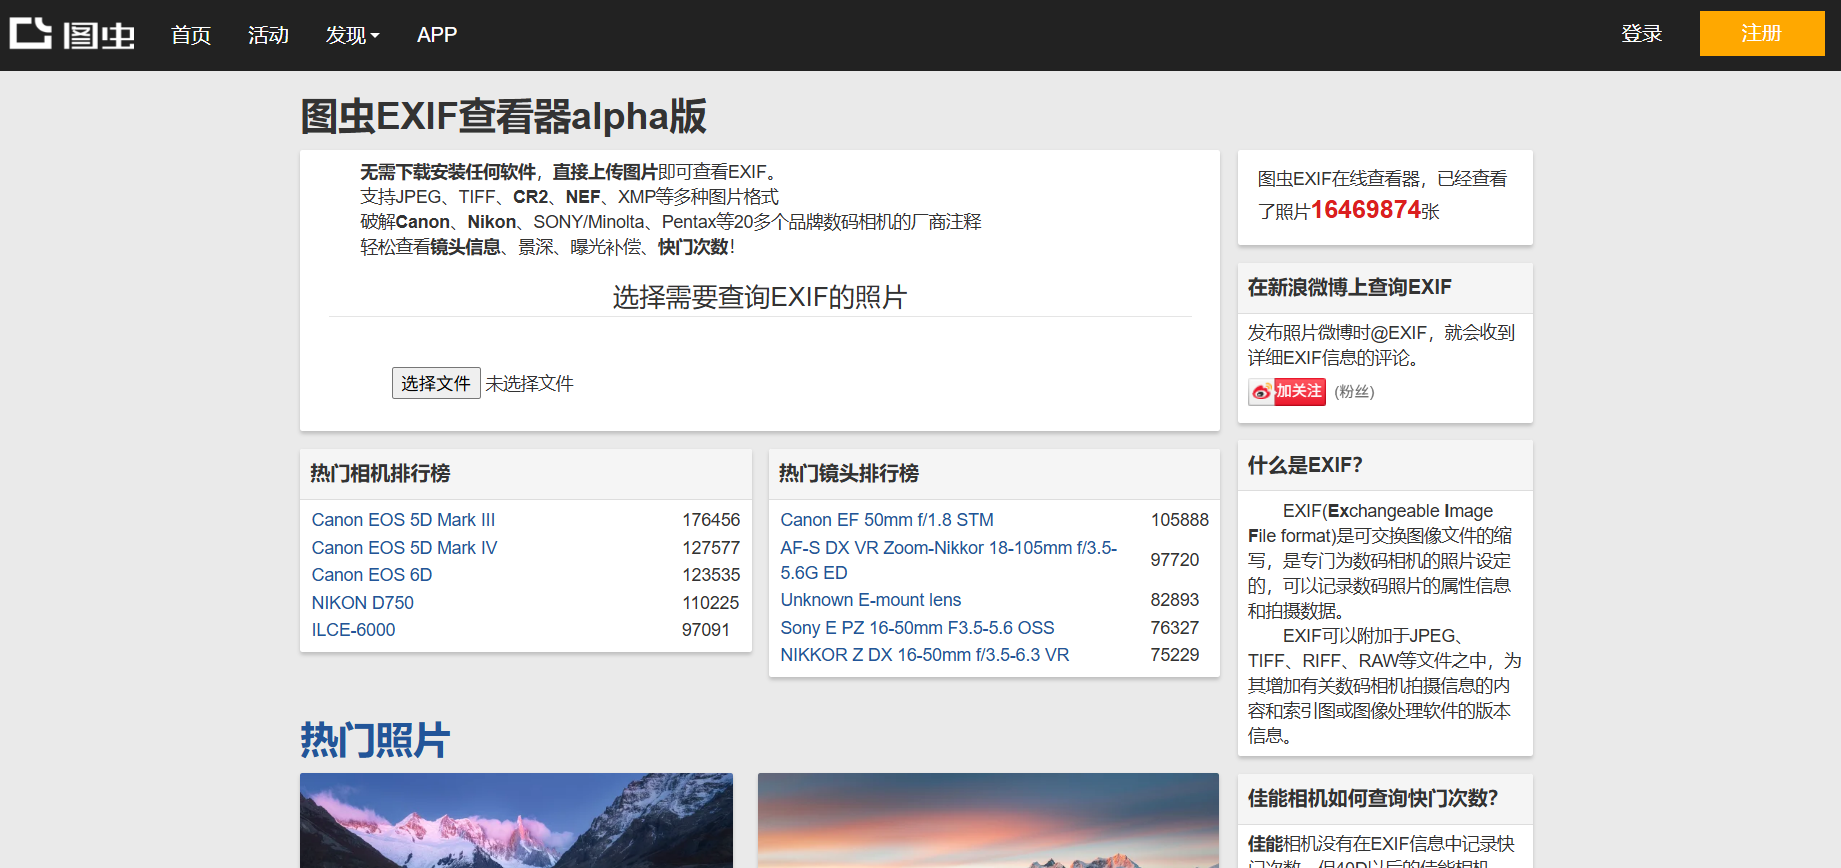Click the 热门相机排行榜 panel heading
The width and height of the screenshot is (1841, 868).
point(380,474)
